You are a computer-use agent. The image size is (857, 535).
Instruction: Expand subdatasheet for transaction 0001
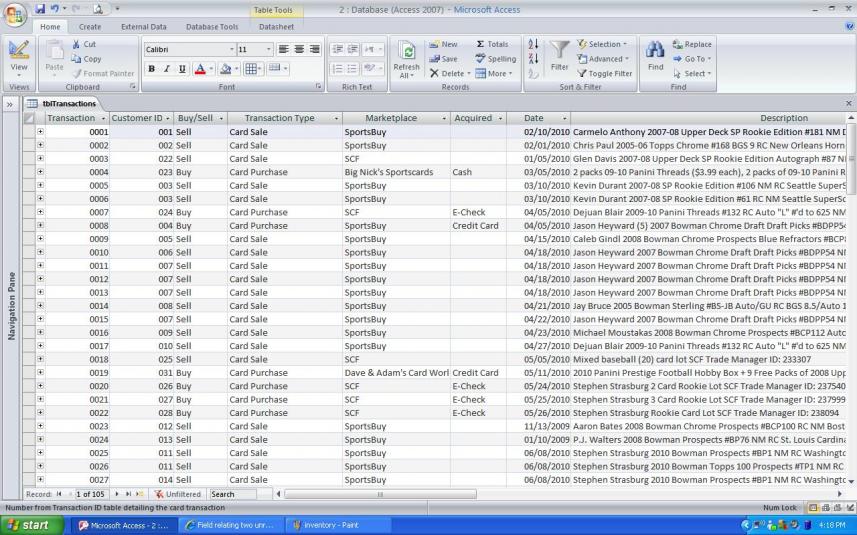coord(40,132)
